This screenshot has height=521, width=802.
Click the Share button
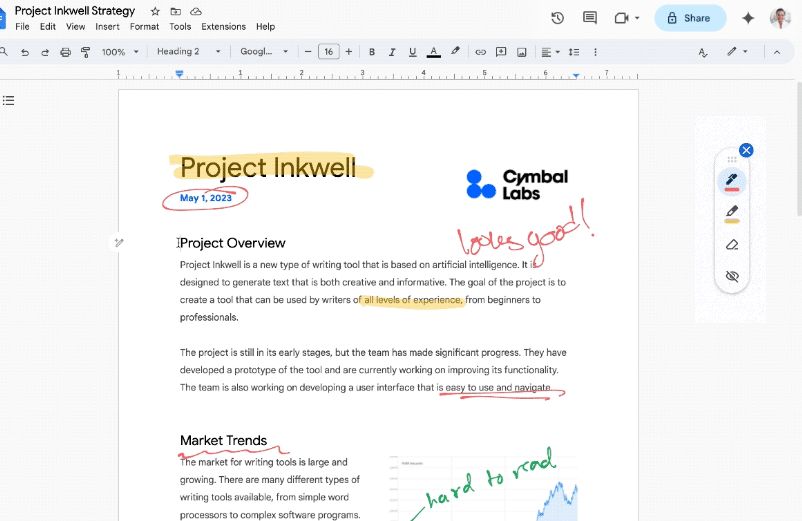(689, 18)
